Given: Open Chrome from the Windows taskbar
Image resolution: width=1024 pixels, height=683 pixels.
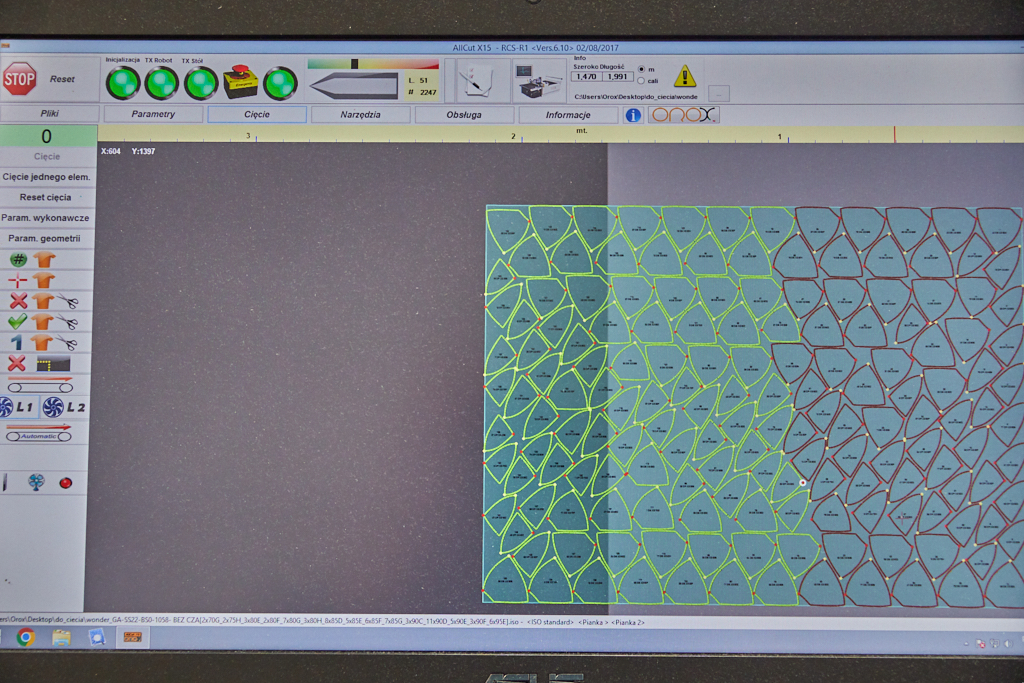Looking at the screenshot, I should [25, 637].
